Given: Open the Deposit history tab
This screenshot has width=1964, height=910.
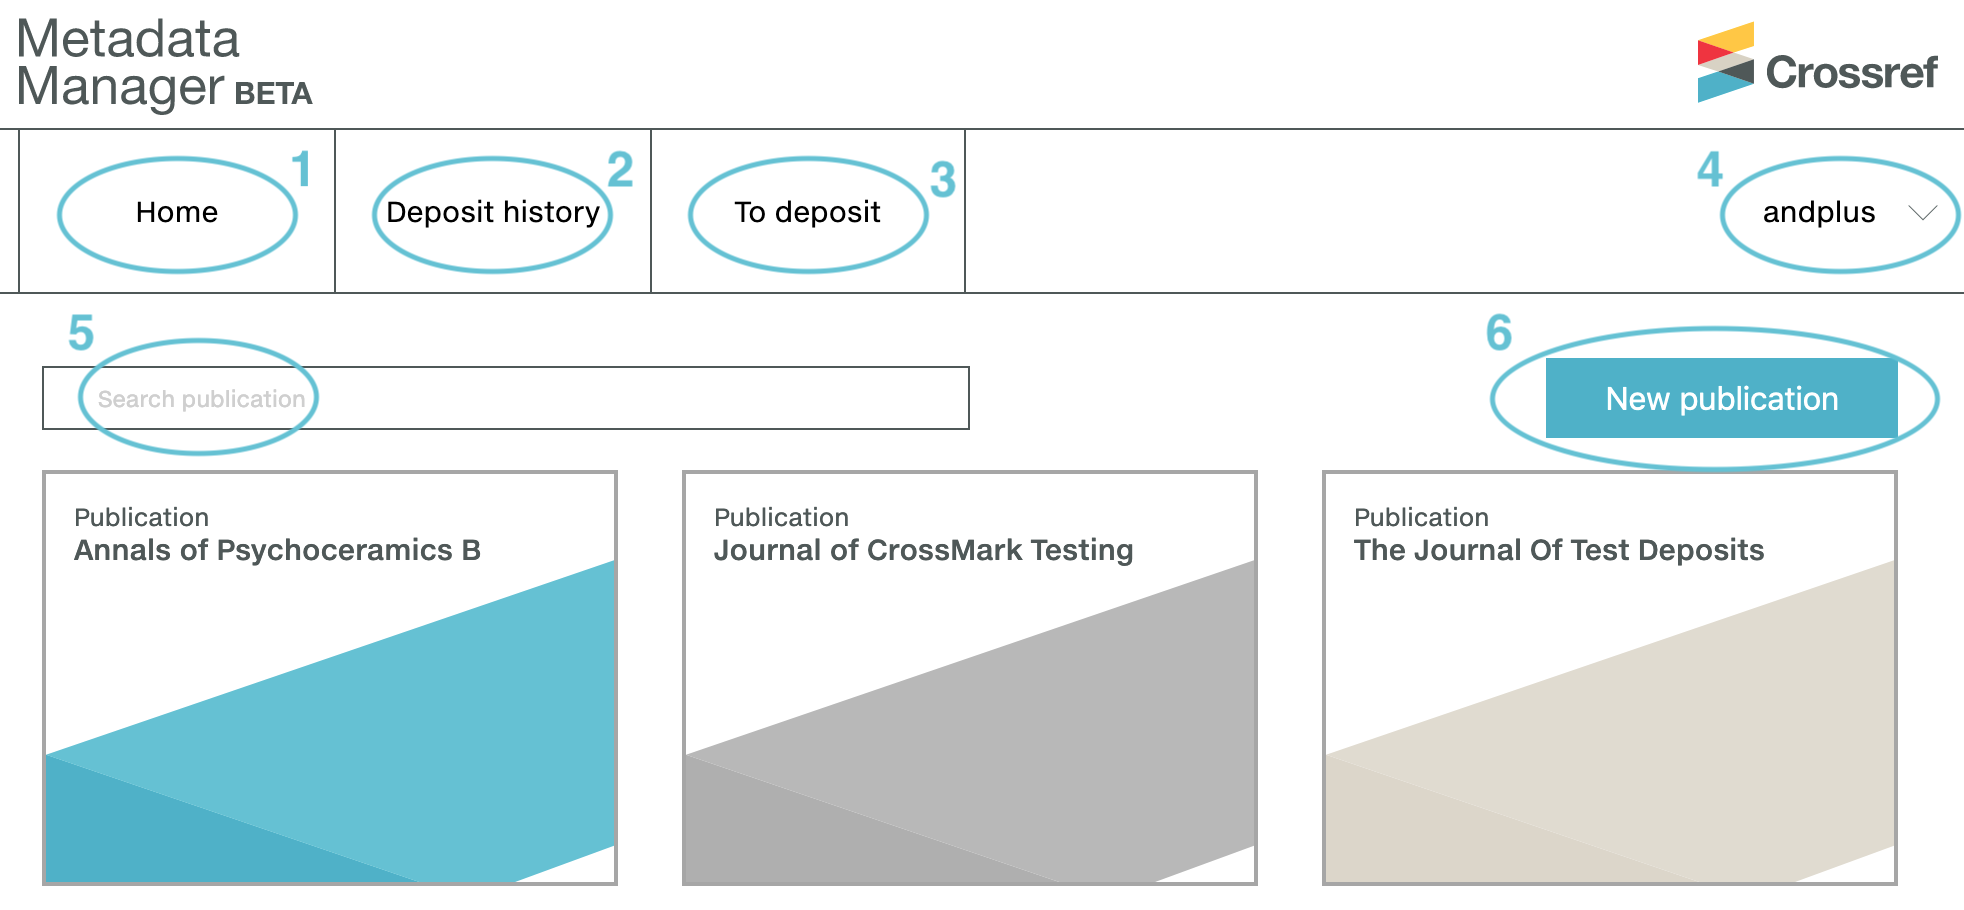Looking at the screenshot, I should [x=493, y=212].
